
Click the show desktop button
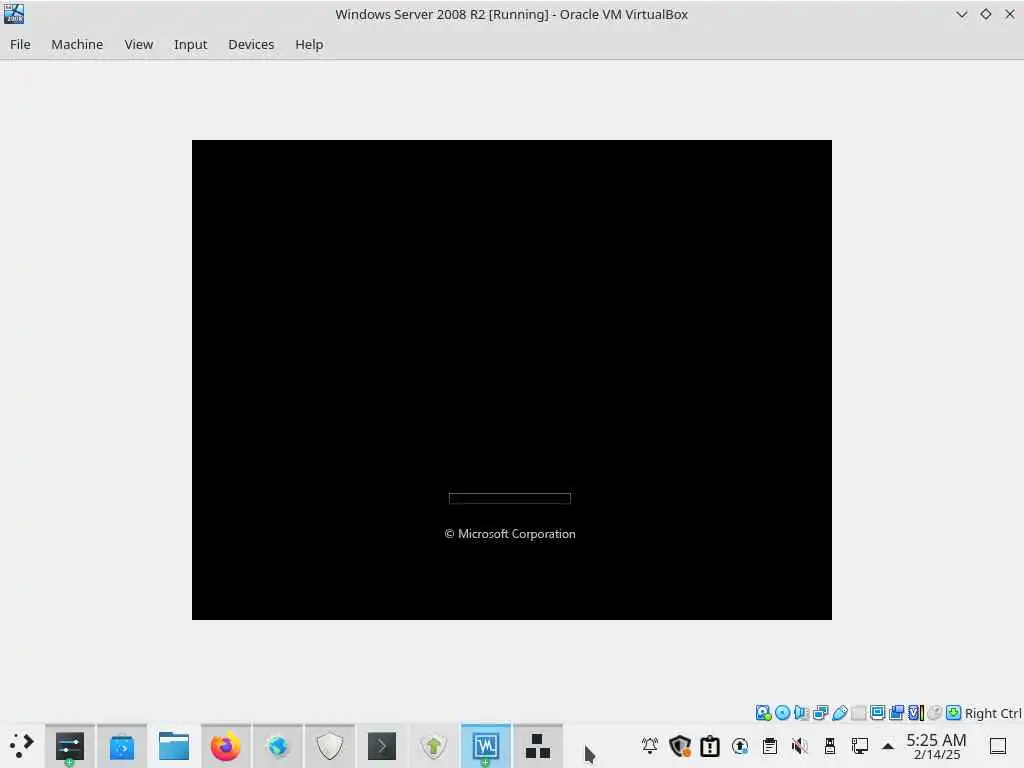coord(997,746)
